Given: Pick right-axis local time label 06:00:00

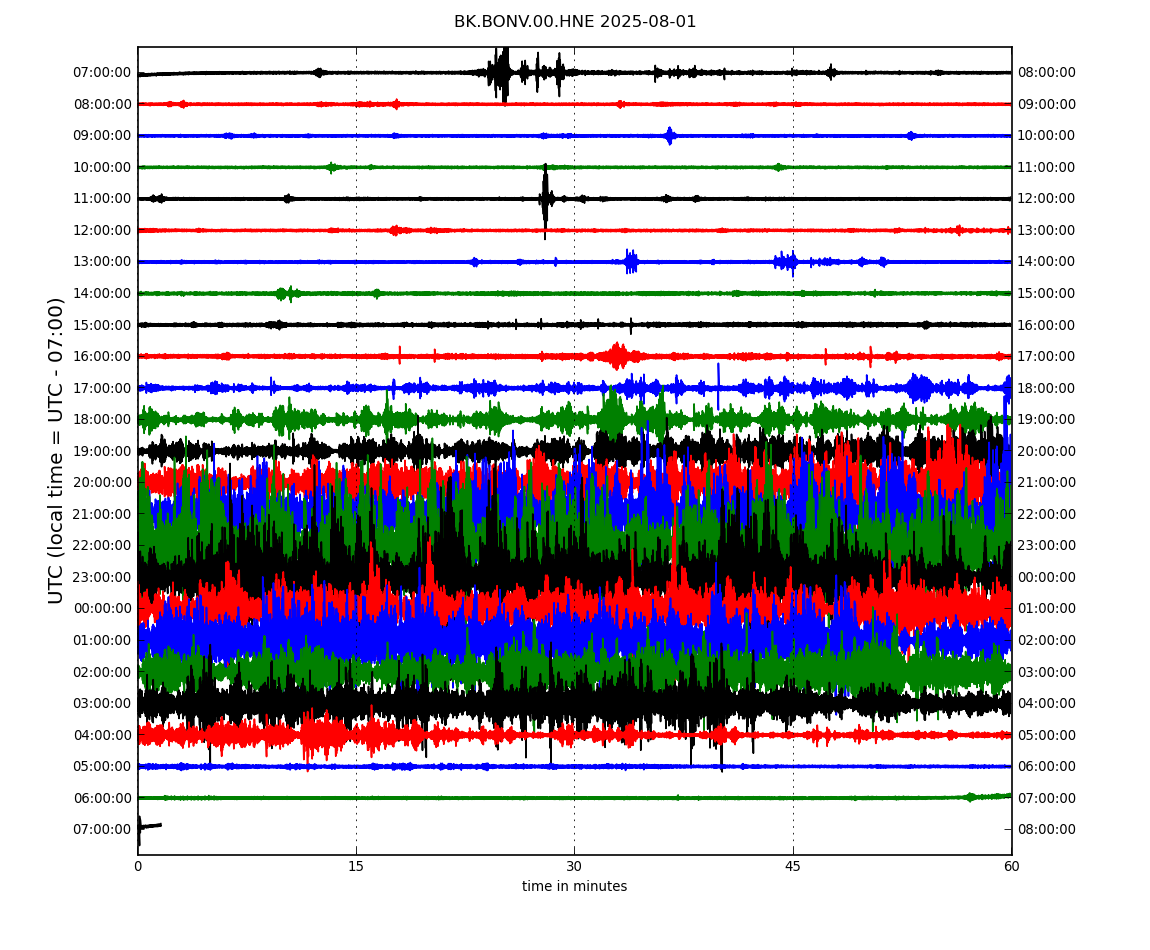Looking at the screenshot, I should click(x=1047, y=767).
